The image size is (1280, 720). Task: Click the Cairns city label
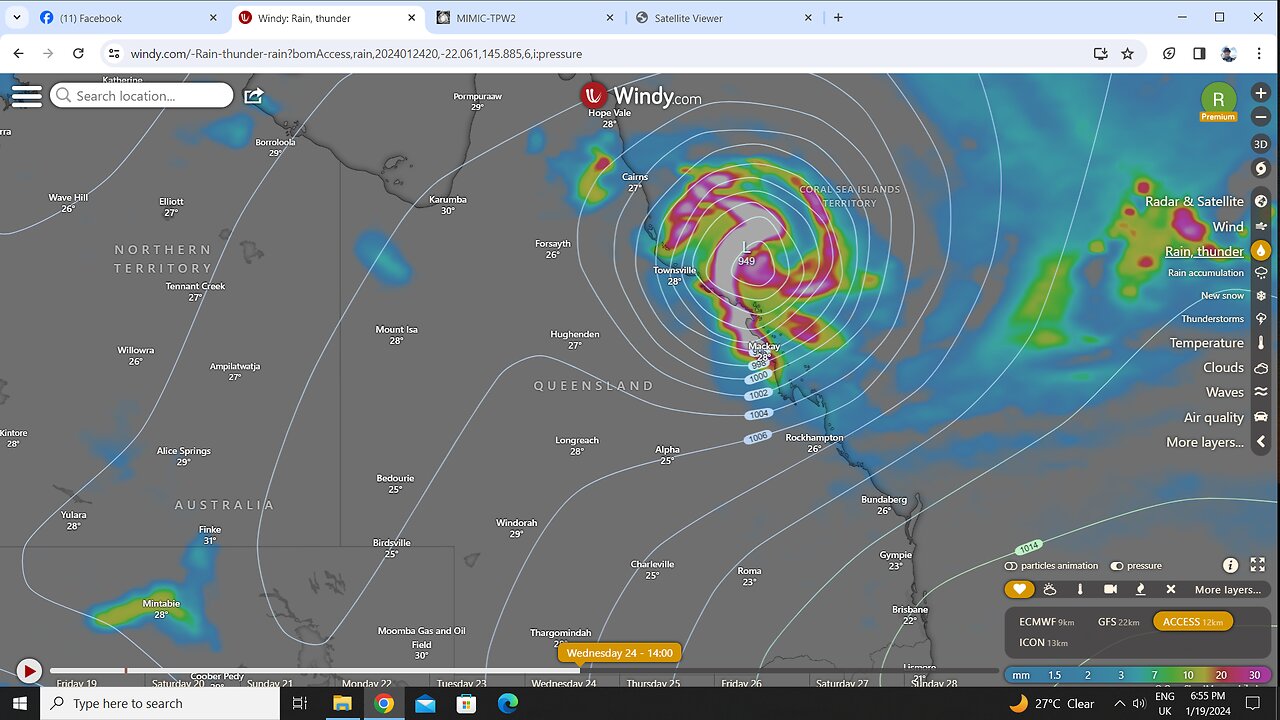tap(635, 177)
